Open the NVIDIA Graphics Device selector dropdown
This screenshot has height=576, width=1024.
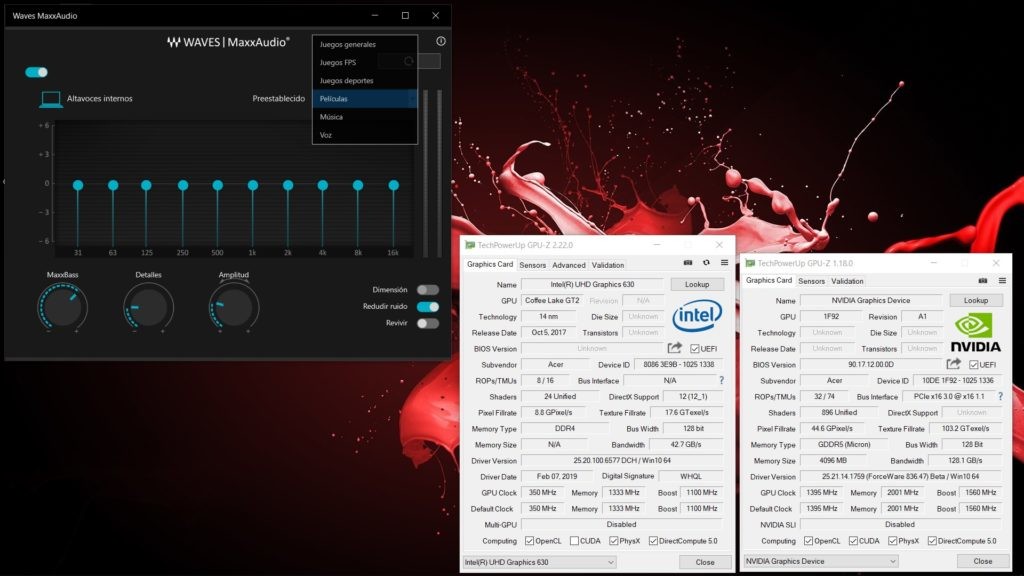coord(821,561)
